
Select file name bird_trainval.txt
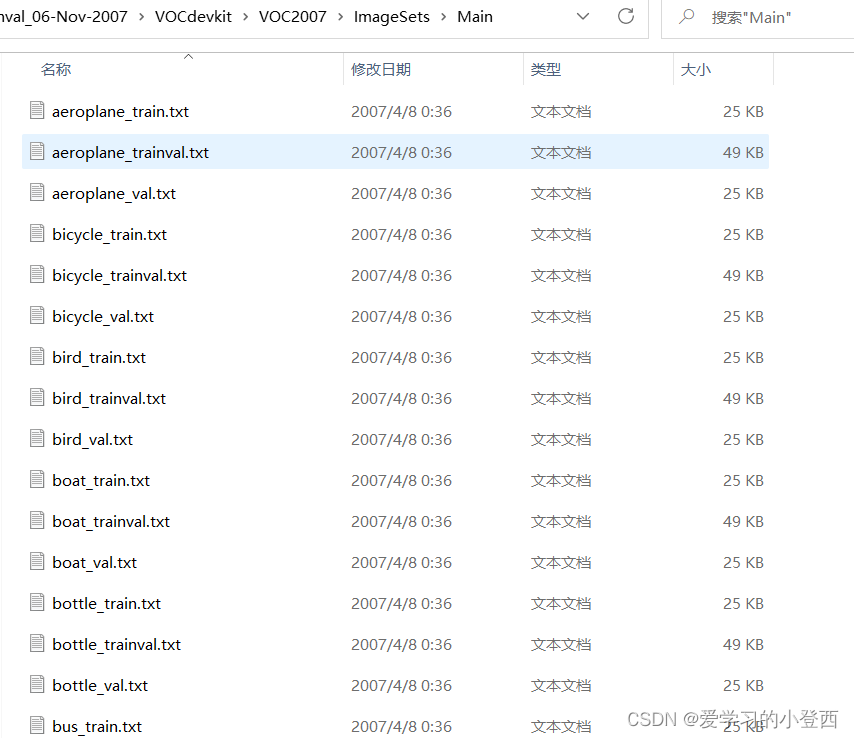point(109,399)
